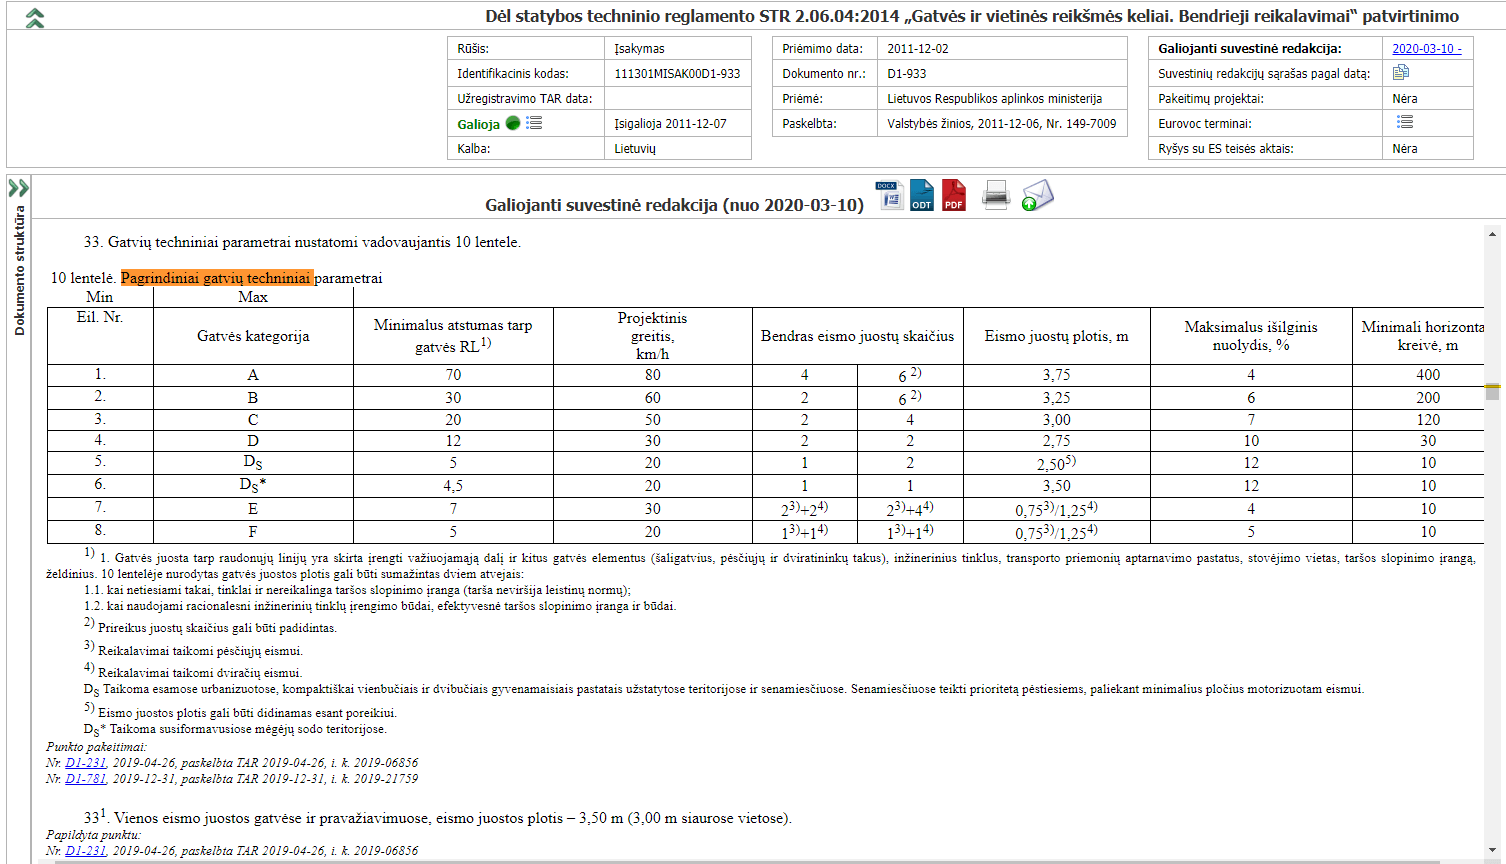The height and width of the screenshot is (864, 1506).
Task: Open D1-231 link under Papildyta punktu
Action: 86,851
